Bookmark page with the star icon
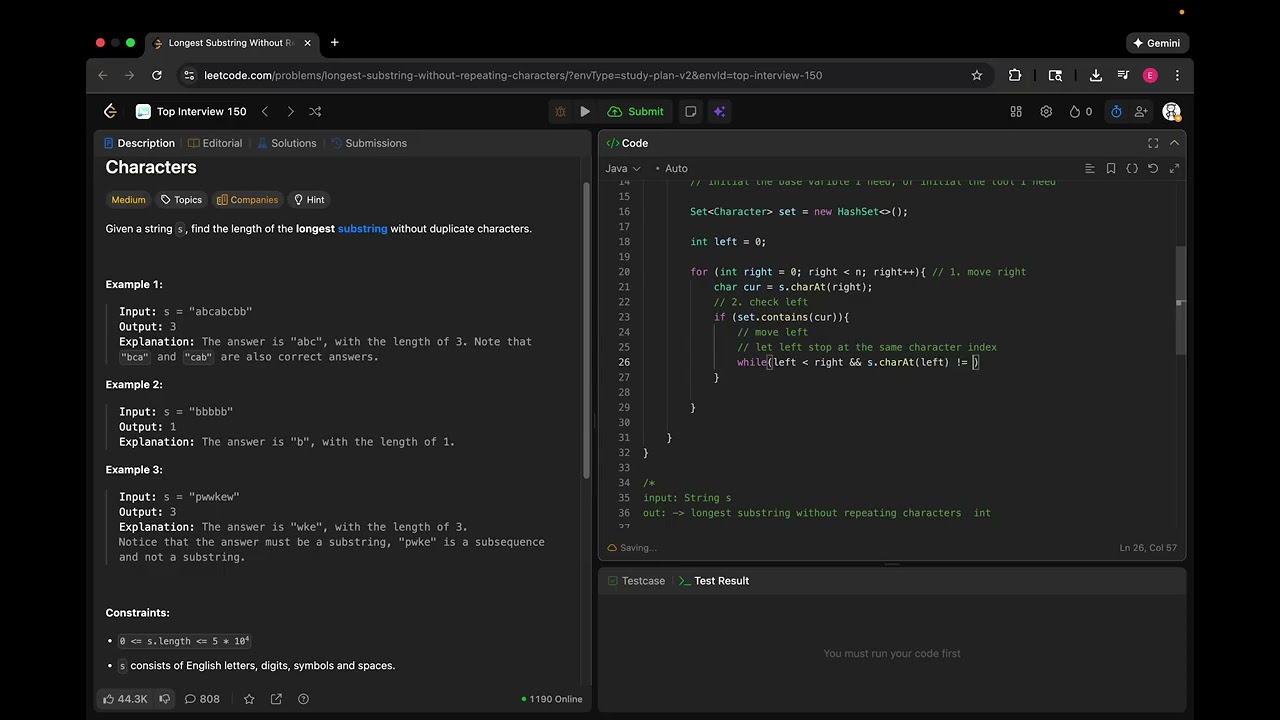 (x=977, y=75)
